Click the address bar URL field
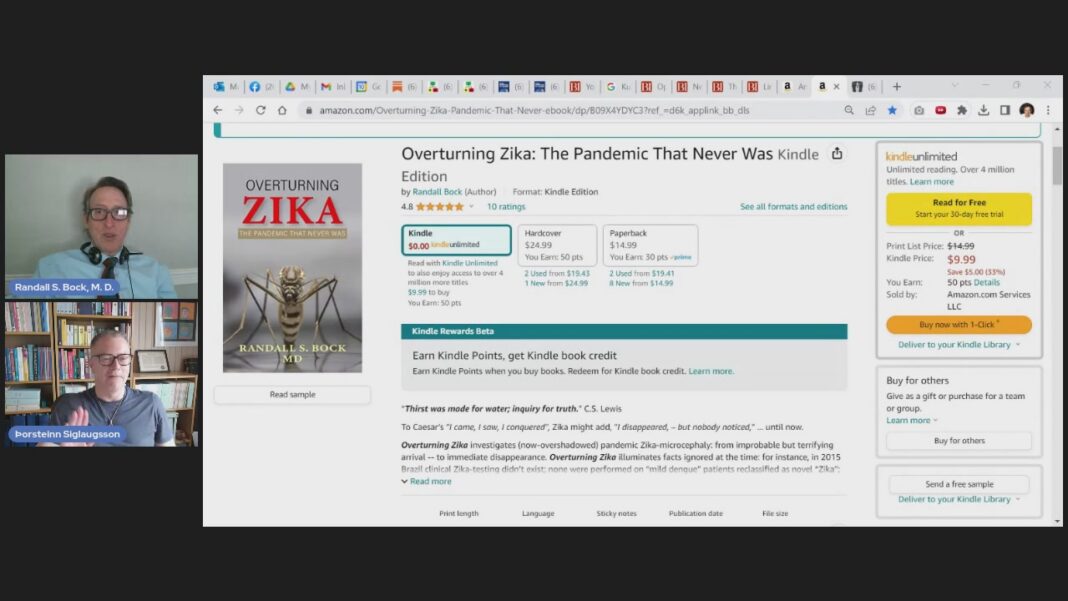The height and width of the screenshot is (601, 1068). (534, 110)
